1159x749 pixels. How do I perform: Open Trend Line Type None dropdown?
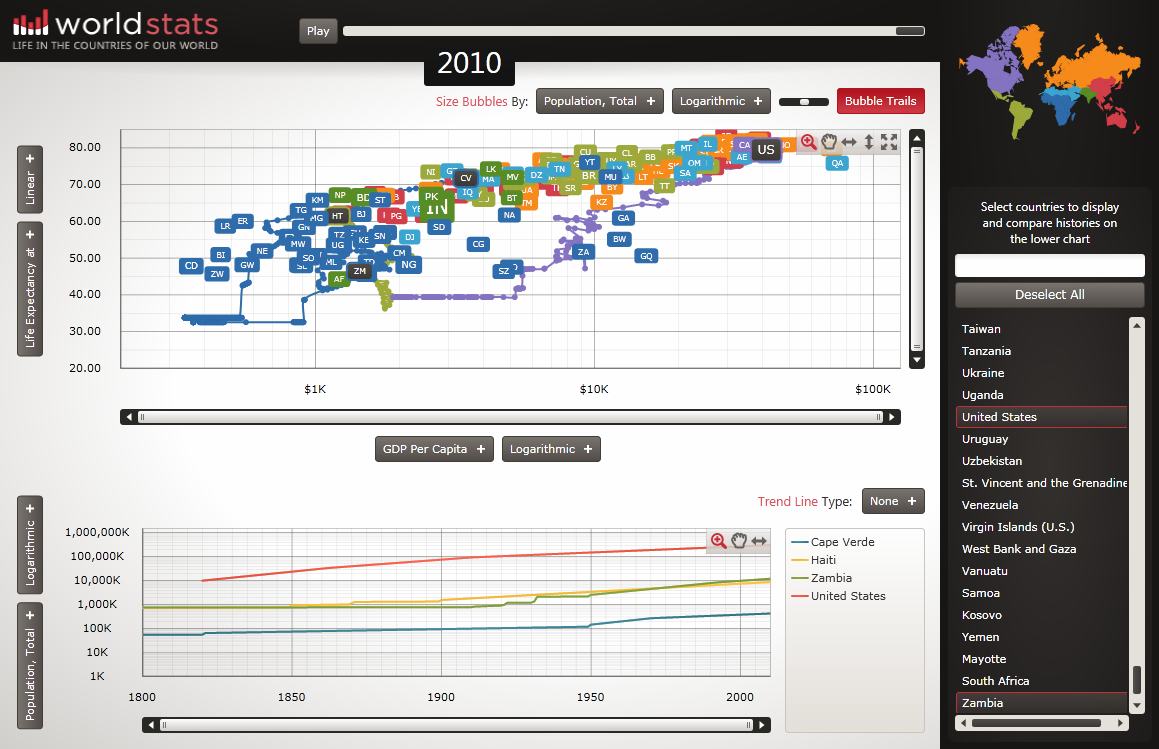[x=893, y=501]
